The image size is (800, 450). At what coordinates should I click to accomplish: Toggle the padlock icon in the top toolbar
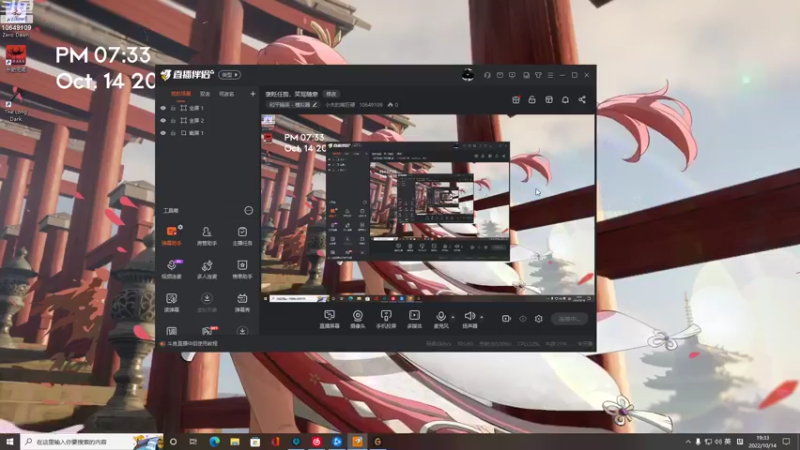pos(532,99)
